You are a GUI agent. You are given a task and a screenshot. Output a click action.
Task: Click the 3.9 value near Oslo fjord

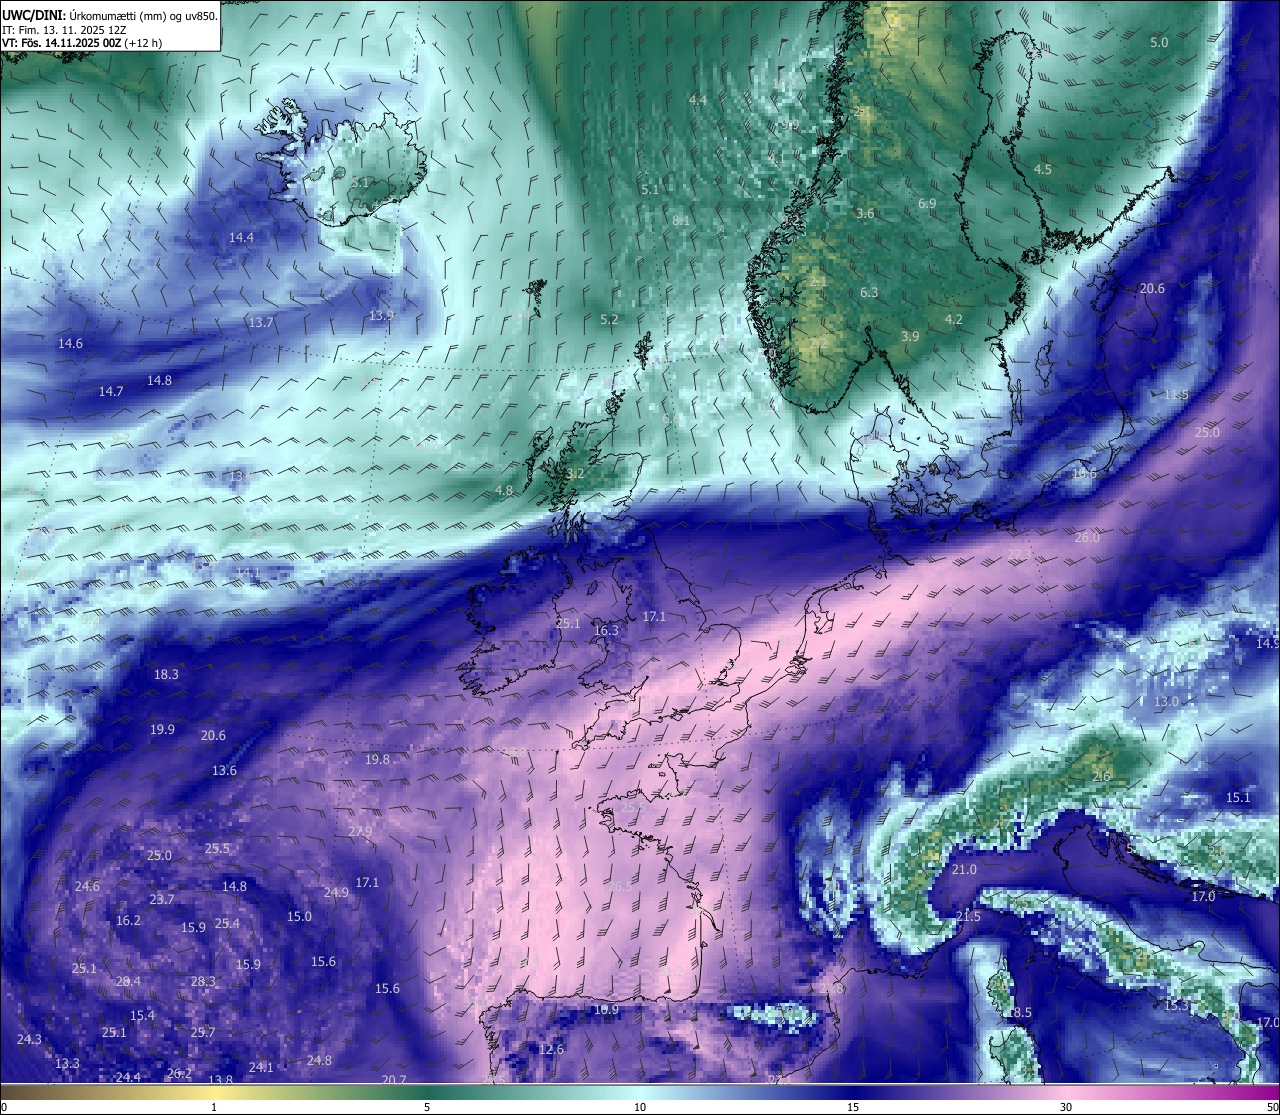click(x=910, y=336)
